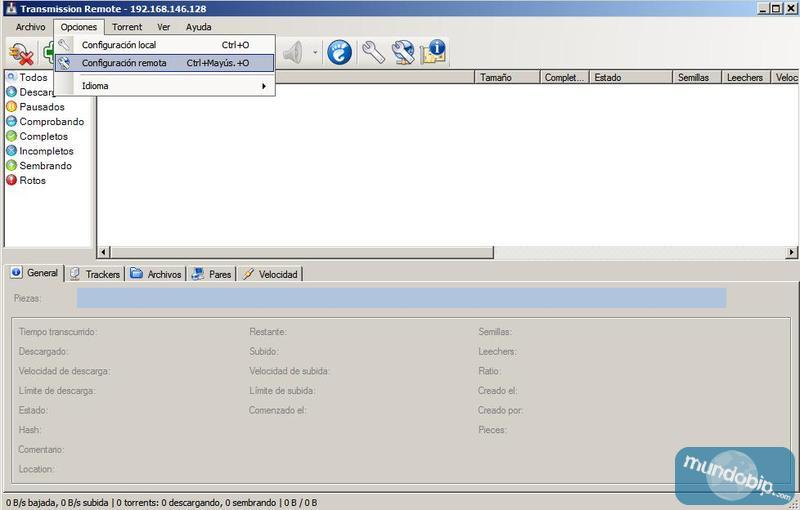Sort by the Estado column header

coord(631,78)
